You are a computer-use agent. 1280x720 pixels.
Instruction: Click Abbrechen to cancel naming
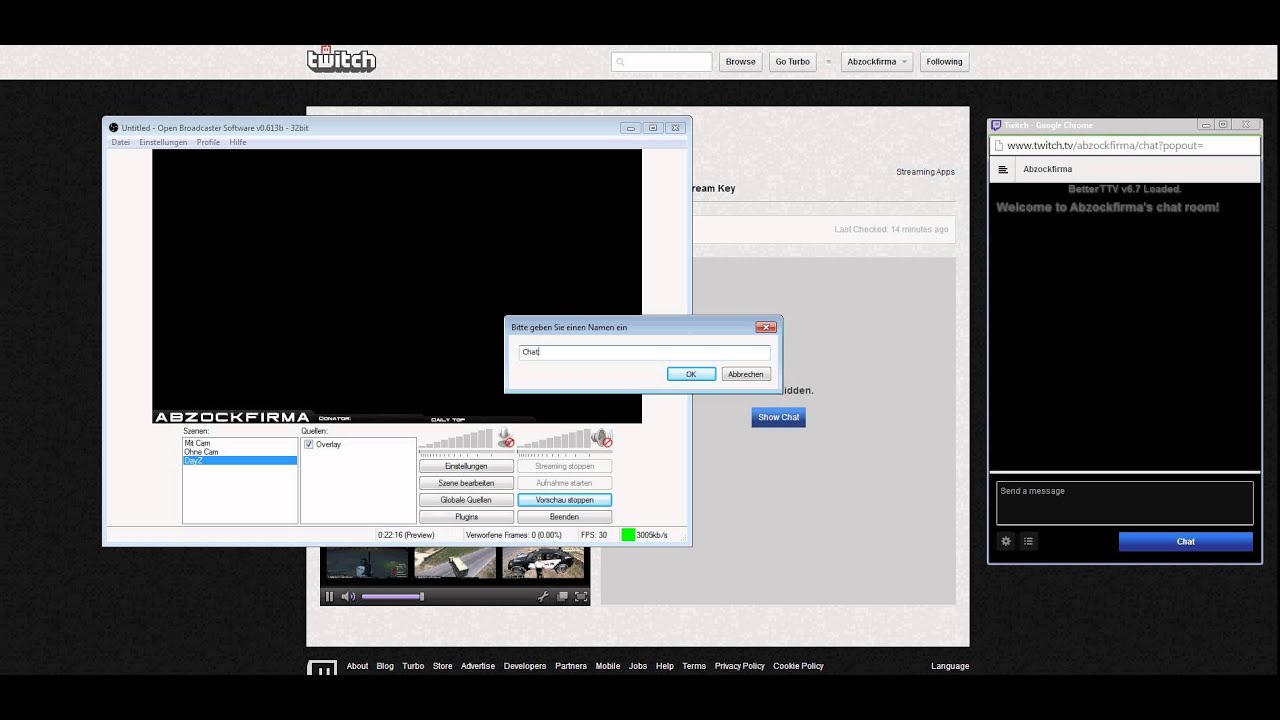tap(746, 374)
